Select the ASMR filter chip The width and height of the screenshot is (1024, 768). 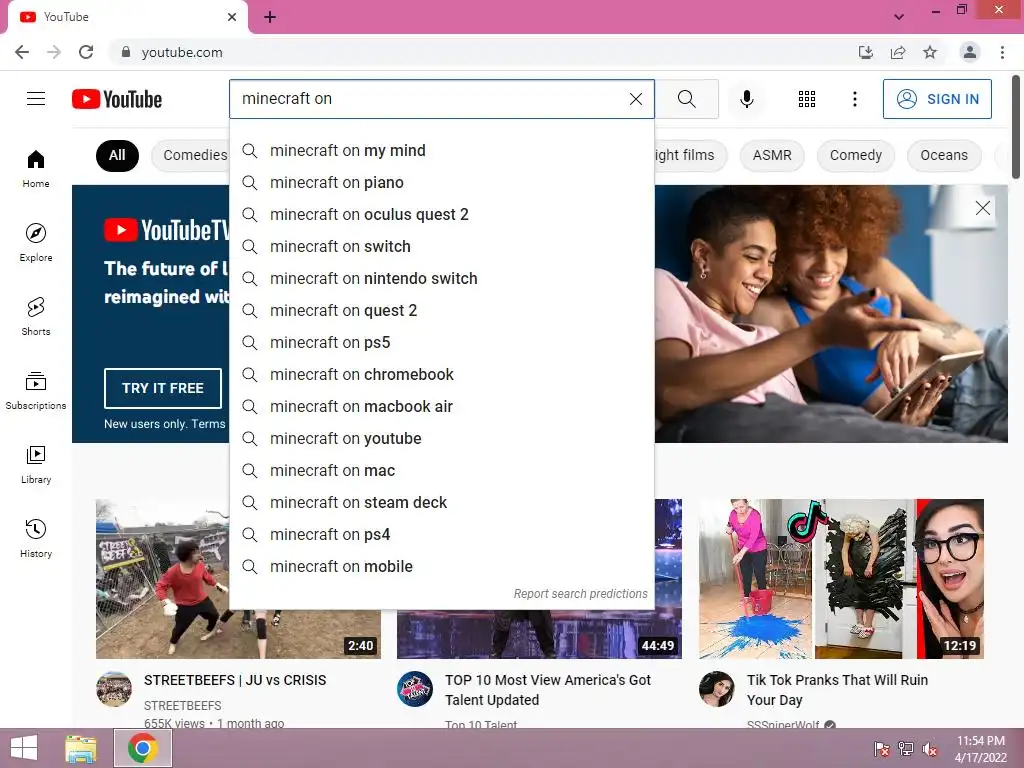pos(772,155)
